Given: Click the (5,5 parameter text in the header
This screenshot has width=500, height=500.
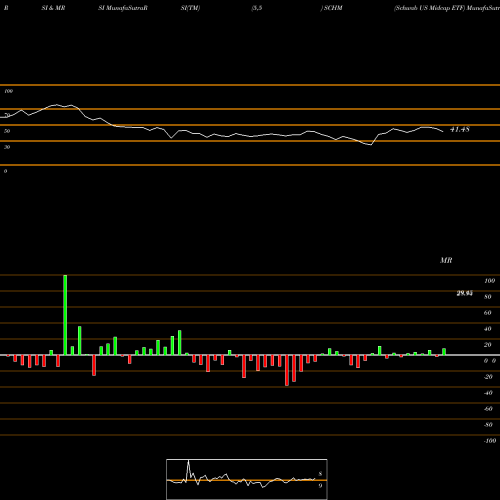Looking at the screenshot, I should [257, 8].
